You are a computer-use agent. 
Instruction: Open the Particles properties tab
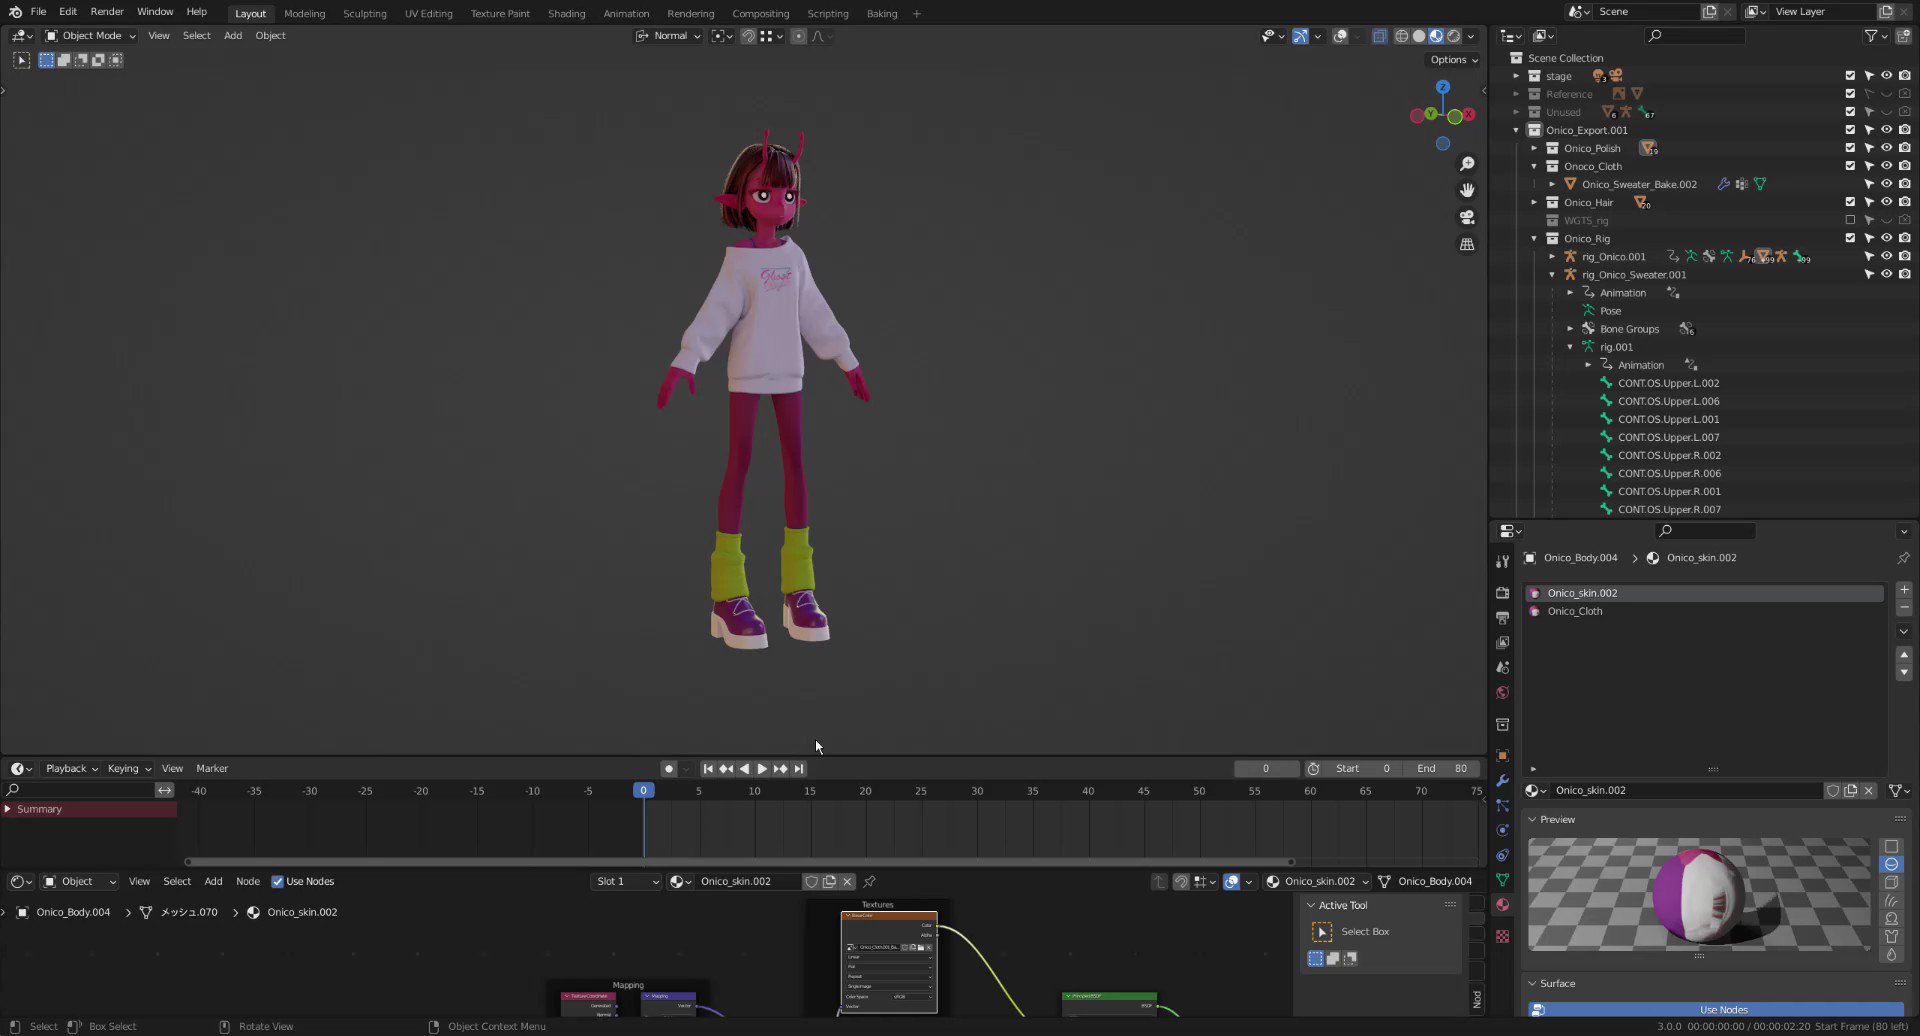(x=1502, y=805)
